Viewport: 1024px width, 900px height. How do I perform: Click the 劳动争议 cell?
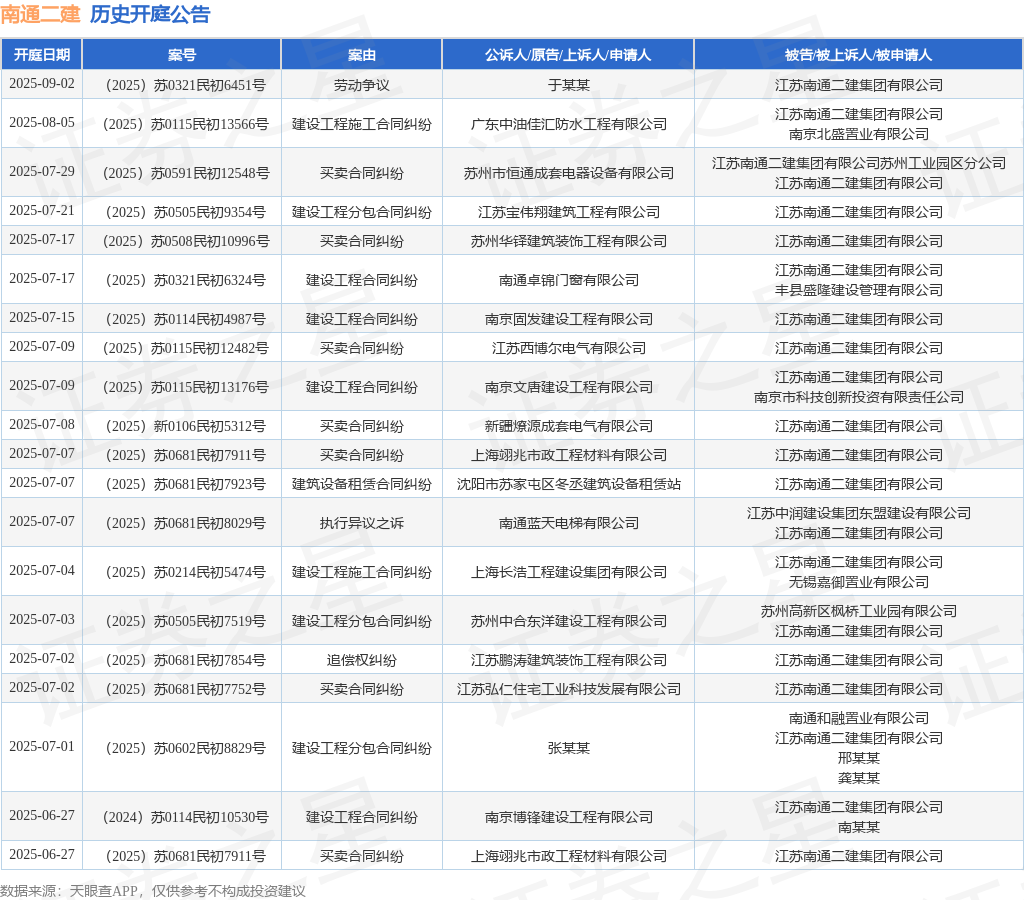coord(362,85)
